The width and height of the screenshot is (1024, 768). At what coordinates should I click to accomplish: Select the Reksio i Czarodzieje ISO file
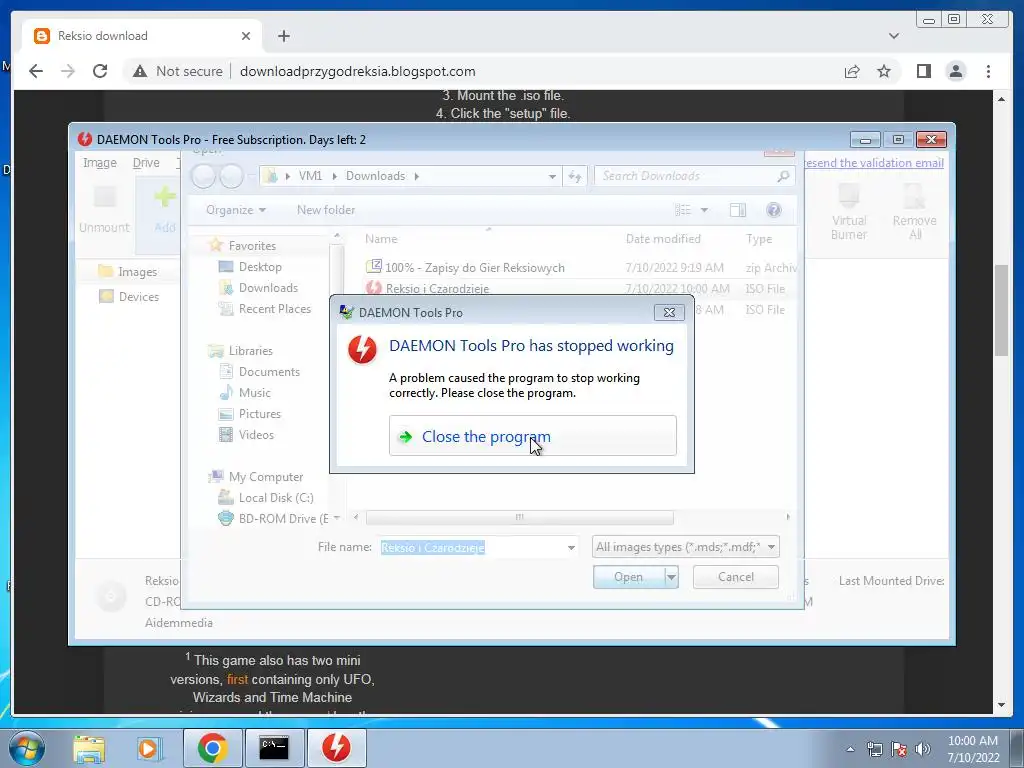pyautogui.click(x=436, y=288)
